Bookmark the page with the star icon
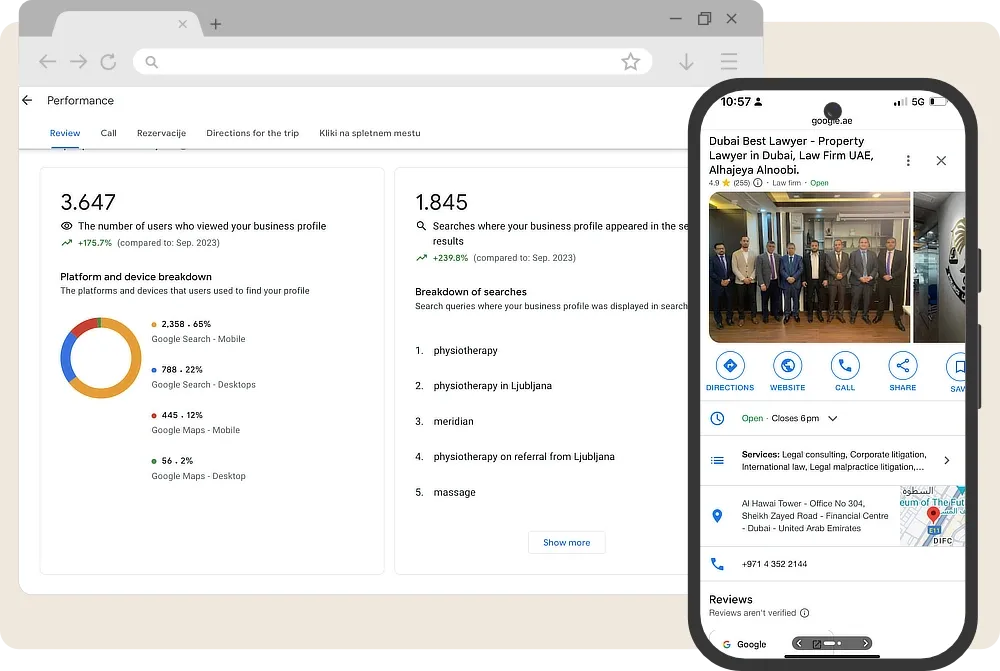Viewport: 1000px width, 671px height. tap(630, 62)
